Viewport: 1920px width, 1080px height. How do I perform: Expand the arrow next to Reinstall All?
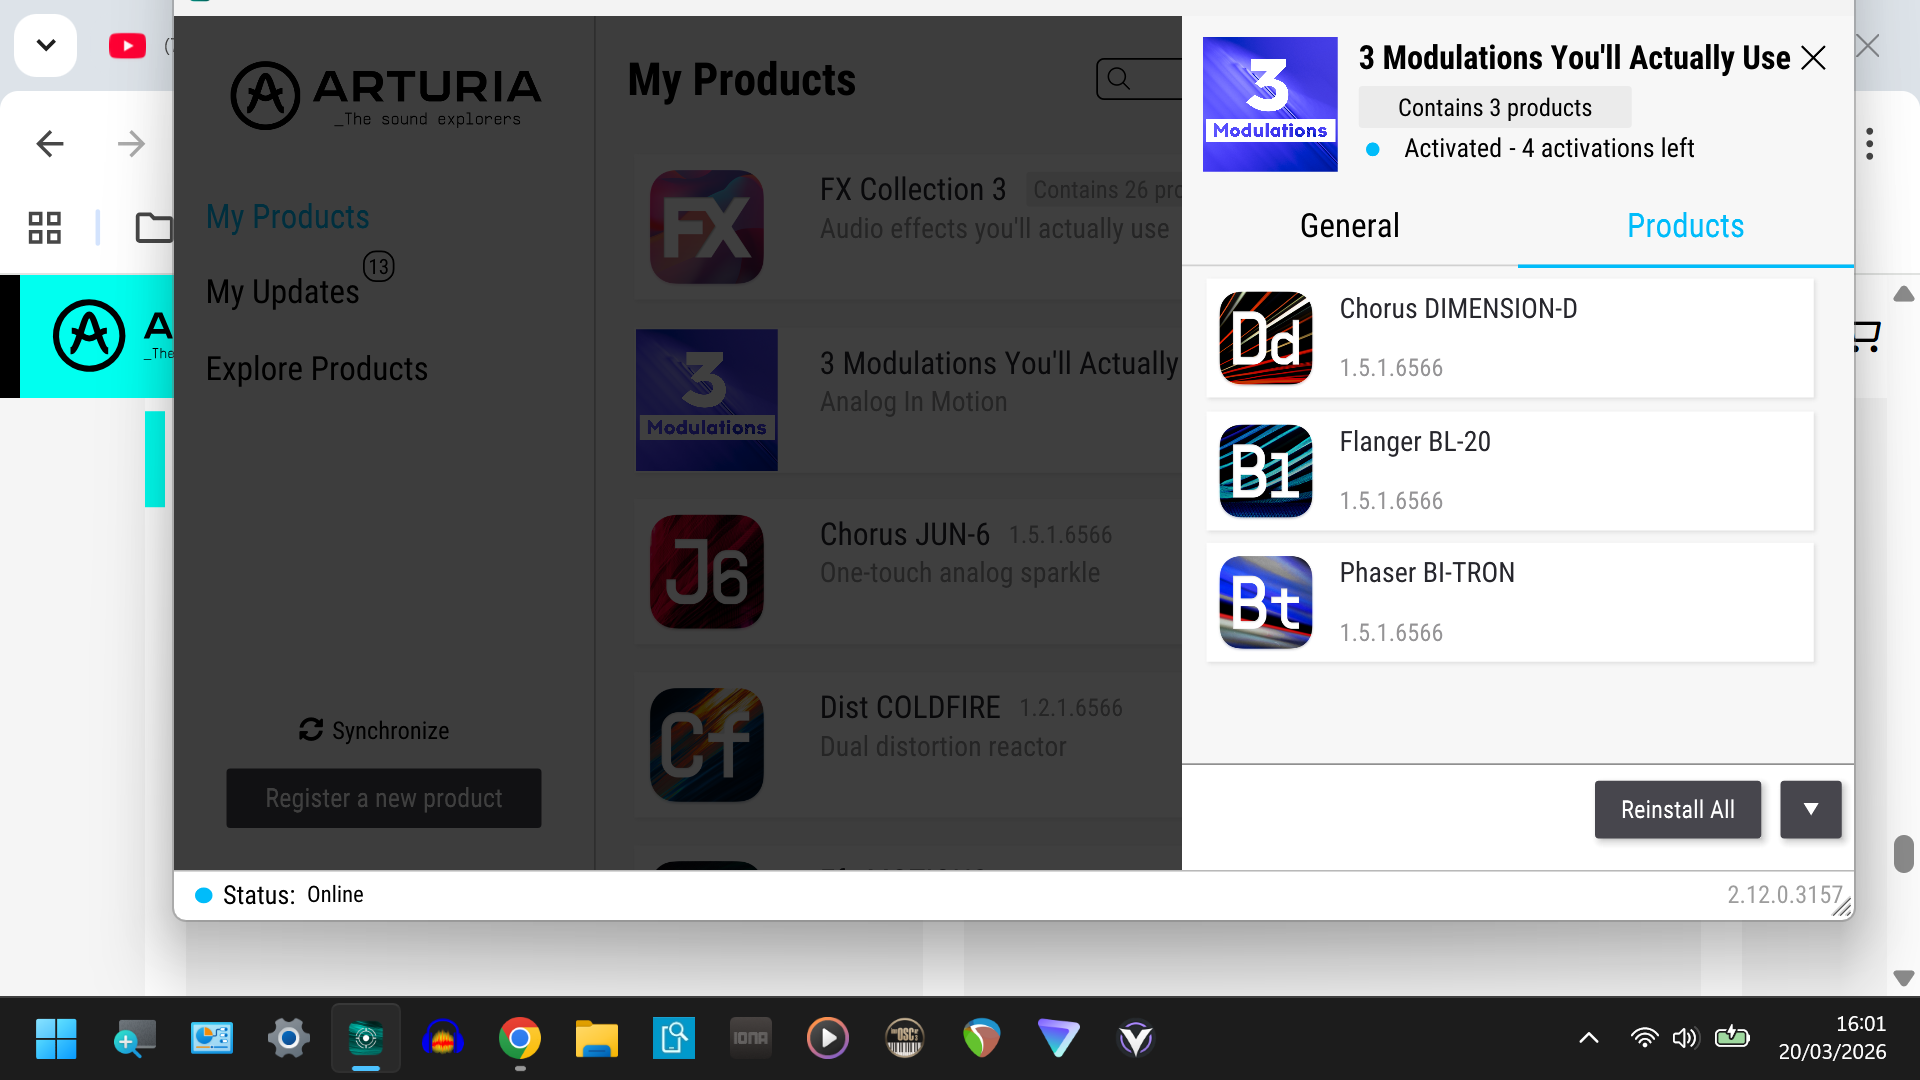[1810, 809]
